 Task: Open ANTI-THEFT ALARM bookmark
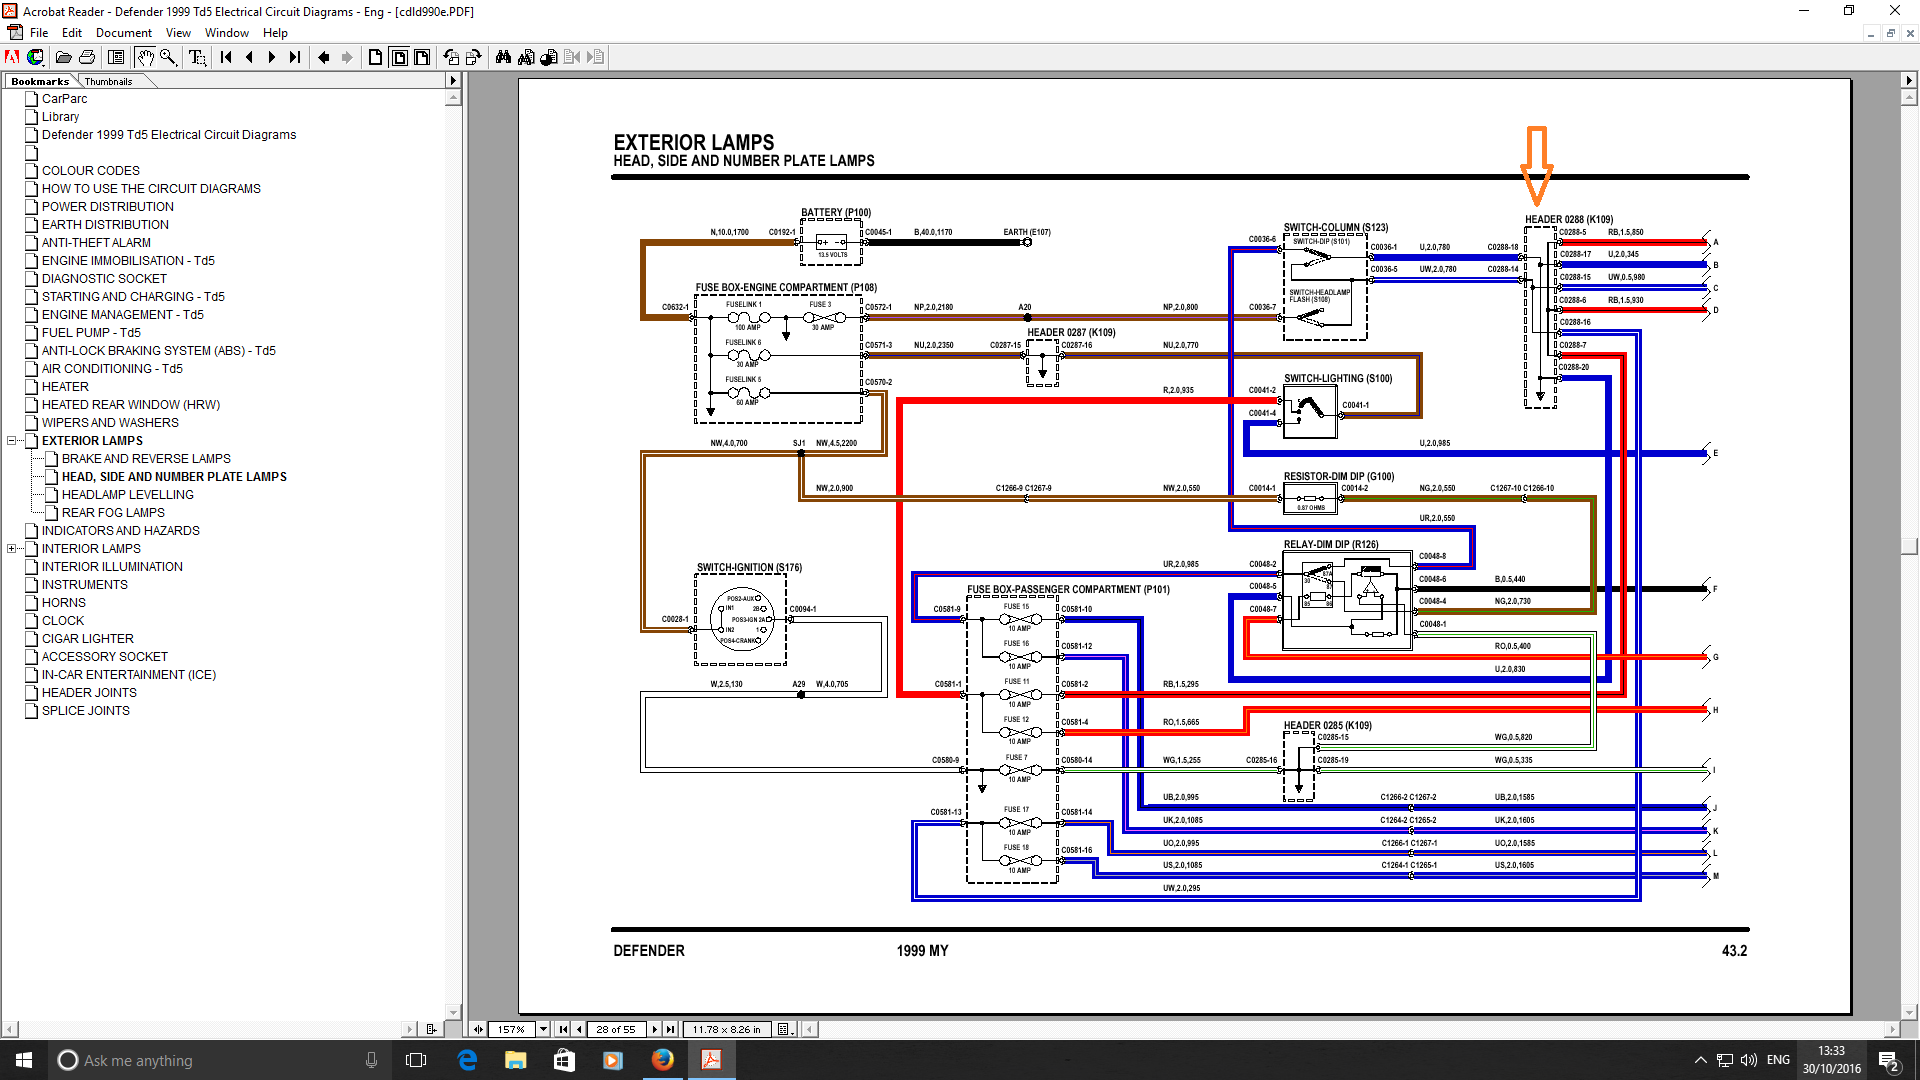[x=96, y=243]
